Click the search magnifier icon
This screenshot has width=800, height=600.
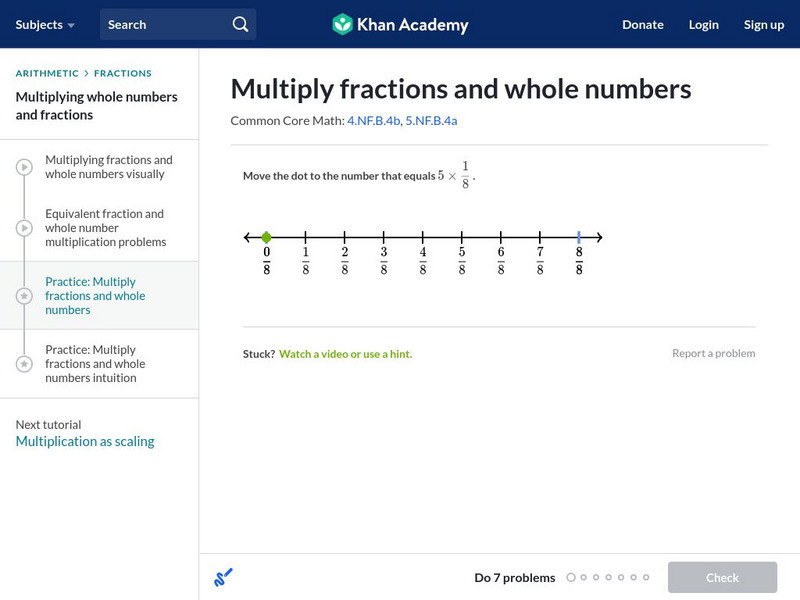240,24
